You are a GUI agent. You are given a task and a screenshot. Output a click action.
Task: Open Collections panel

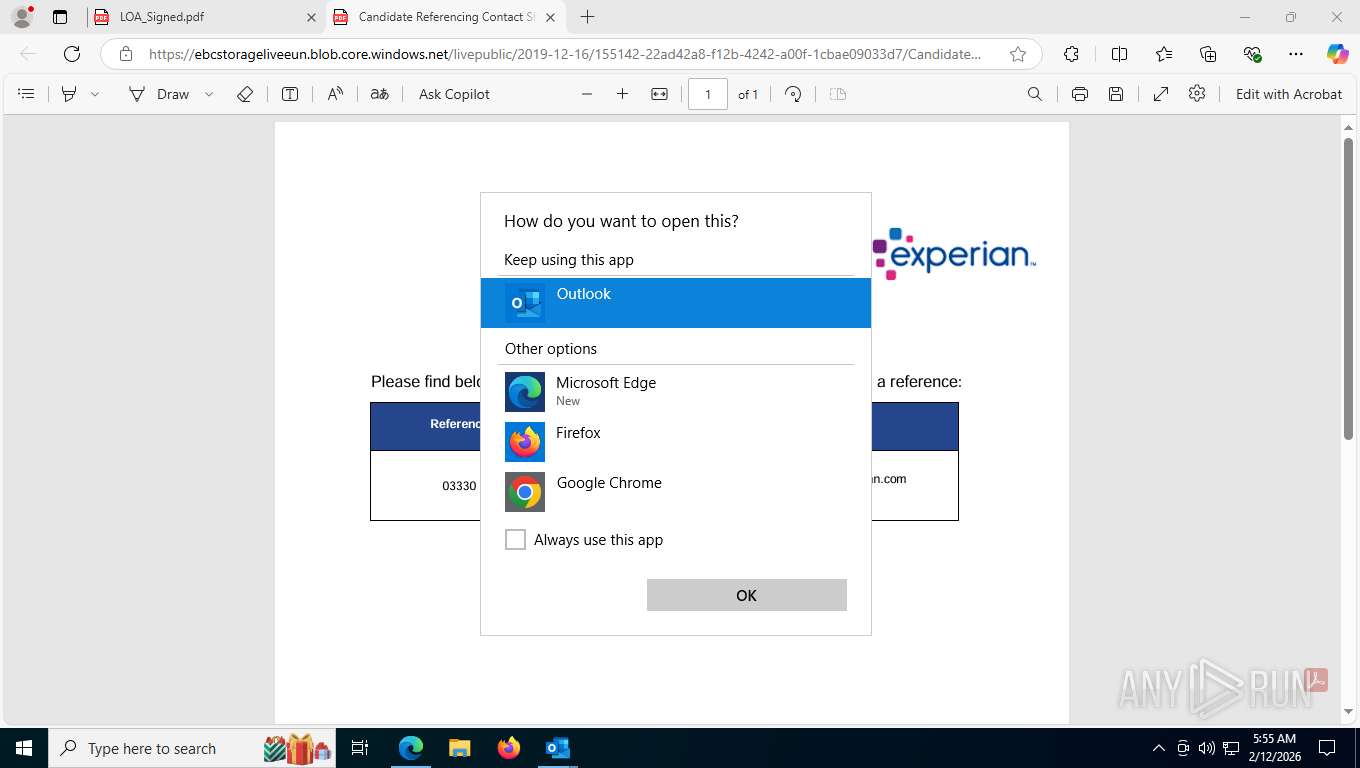(x=1208, y=54)
